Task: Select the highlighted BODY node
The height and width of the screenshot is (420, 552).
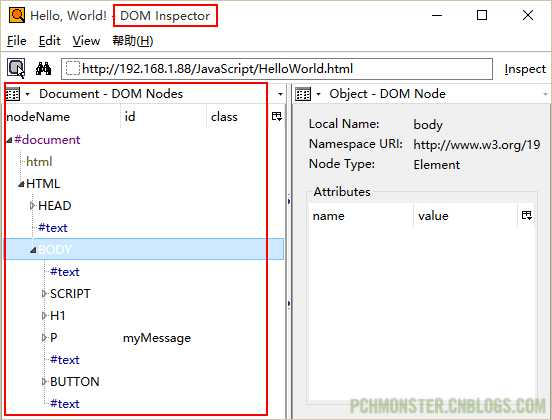Action: pos(144,250)
